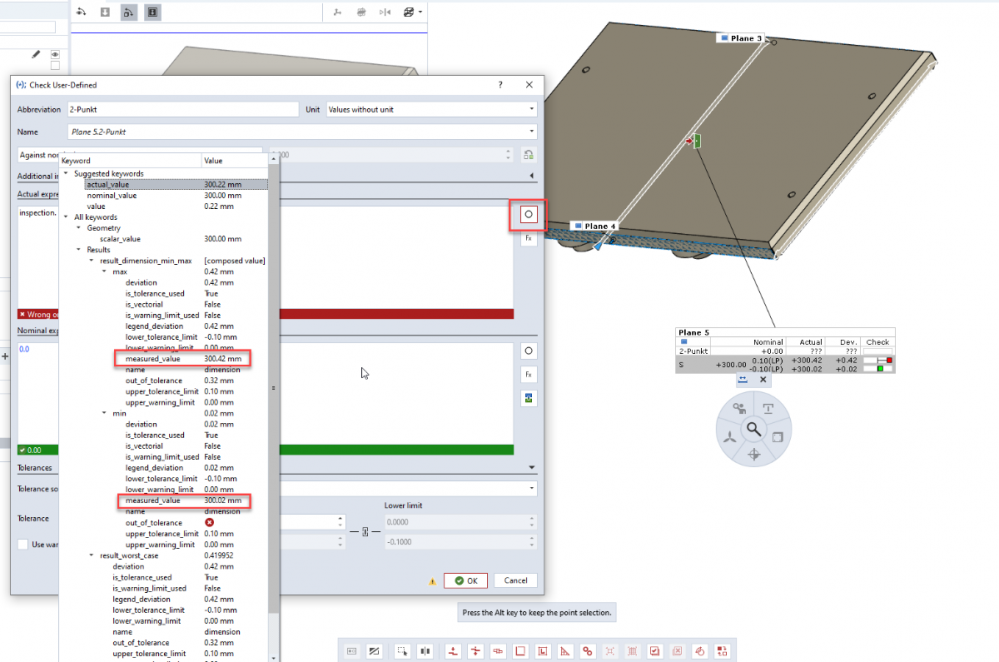Toggle the eye visibility checkbox in left panel
The height and width of the screenshot is (662, 999).
[55, 54]
